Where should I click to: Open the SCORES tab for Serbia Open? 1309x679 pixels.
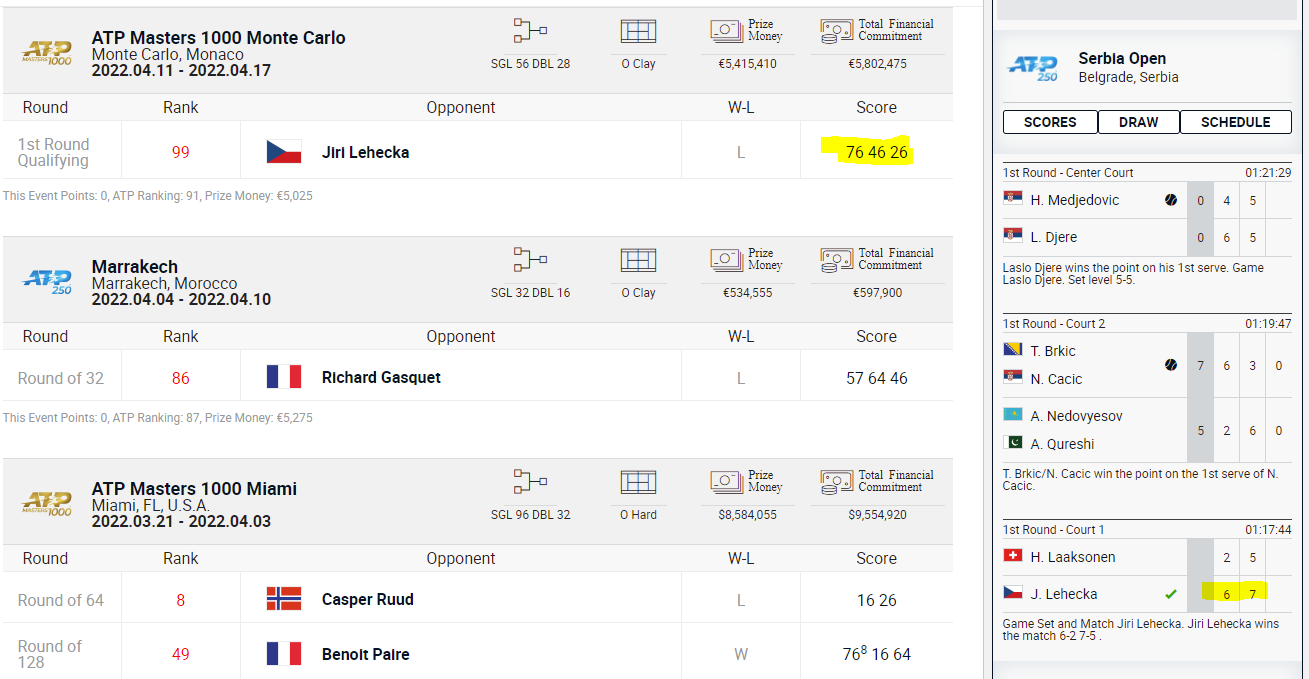click(1050, 122)
